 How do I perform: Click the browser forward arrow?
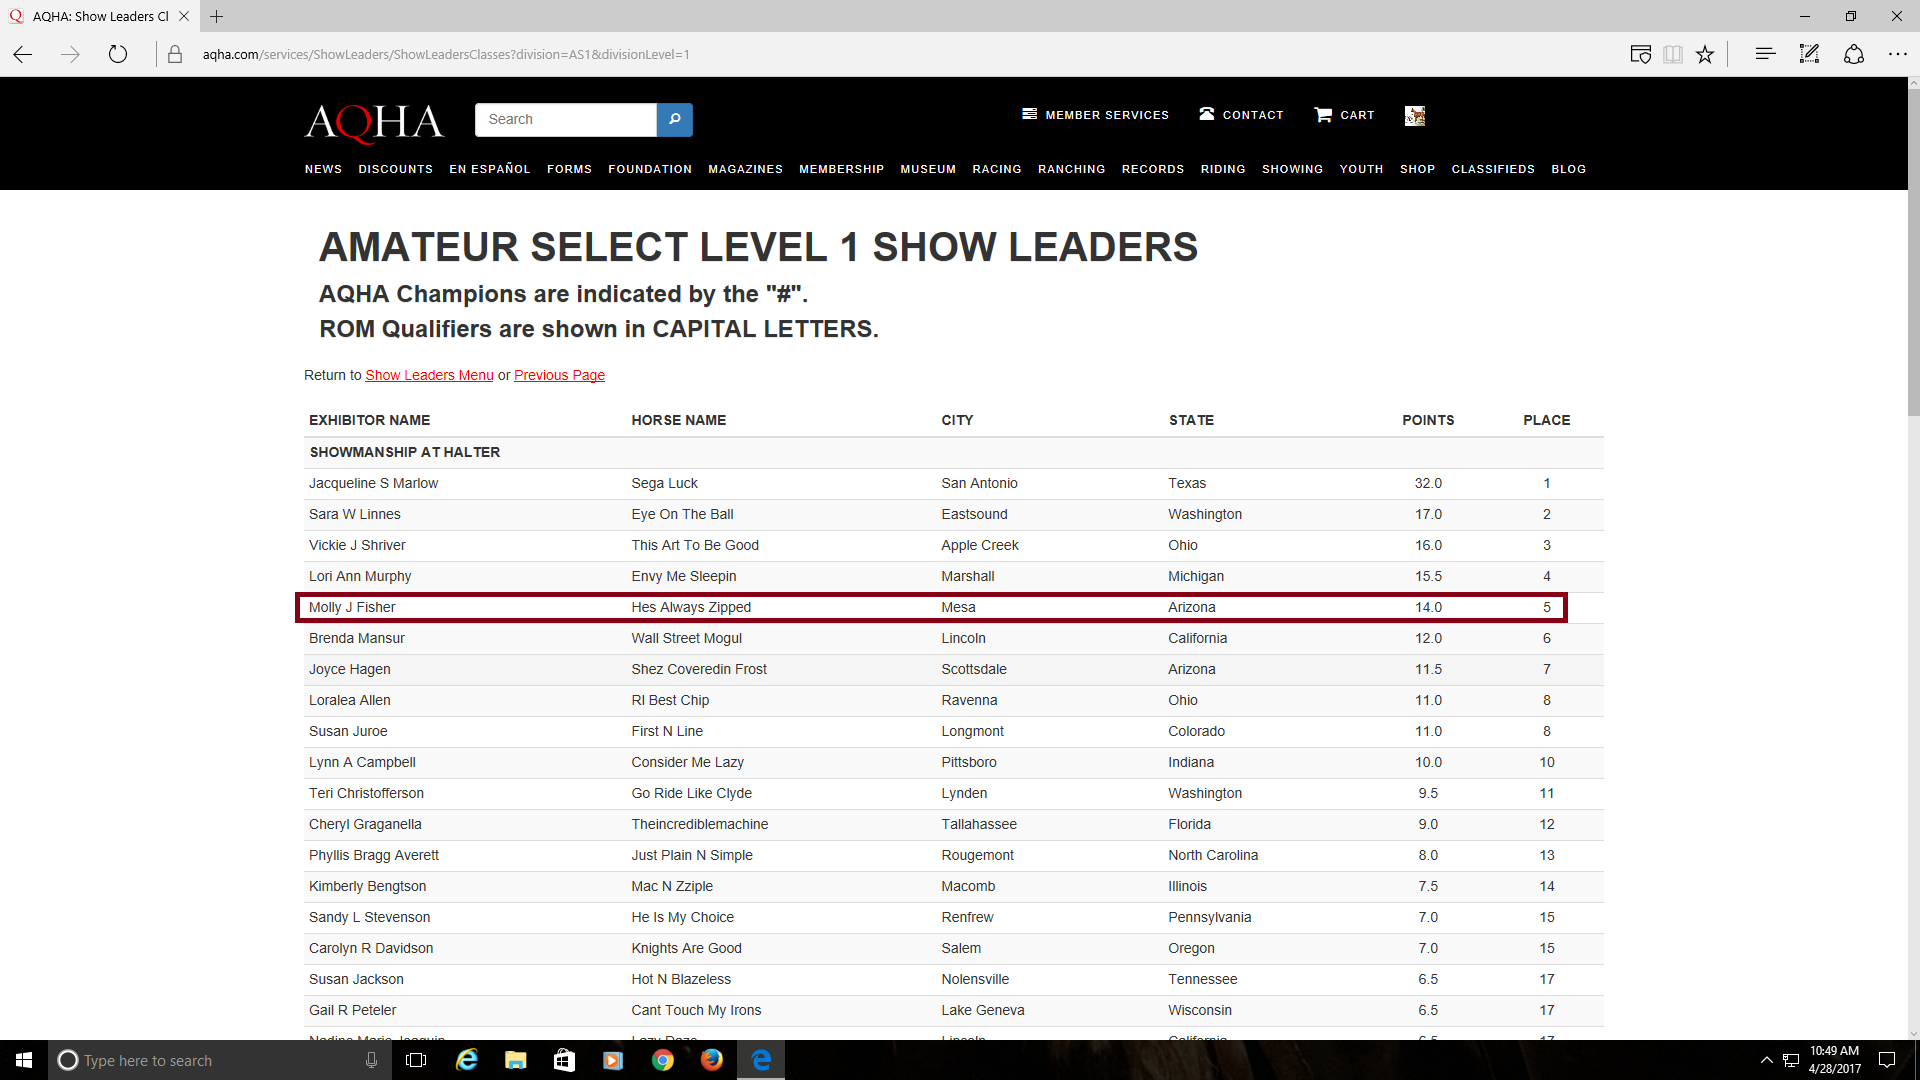coord(70,54)
